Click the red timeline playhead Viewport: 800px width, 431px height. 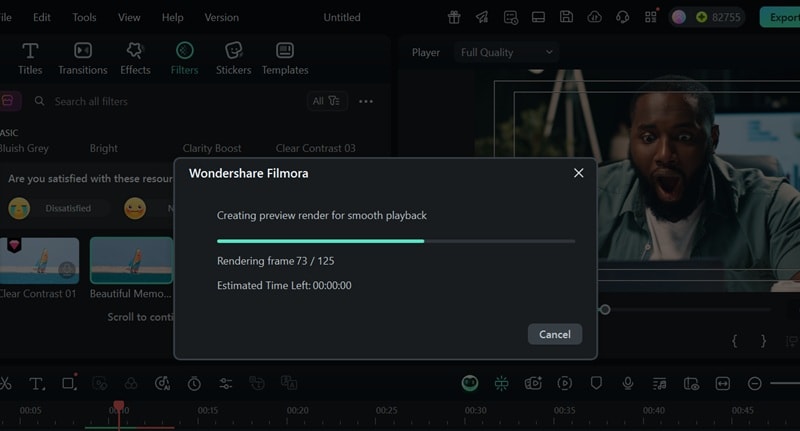(x=118, y=406)
